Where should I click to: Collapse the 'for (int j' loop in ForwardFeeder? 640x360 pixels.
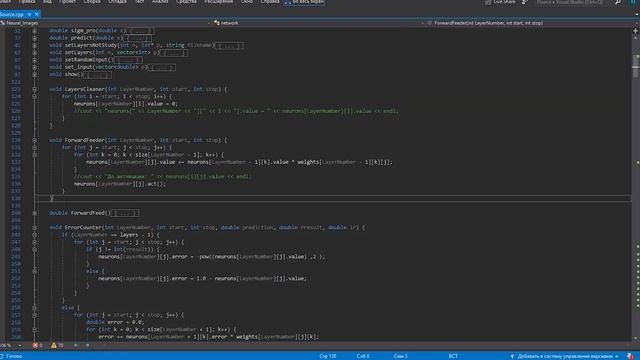[35, 147]
